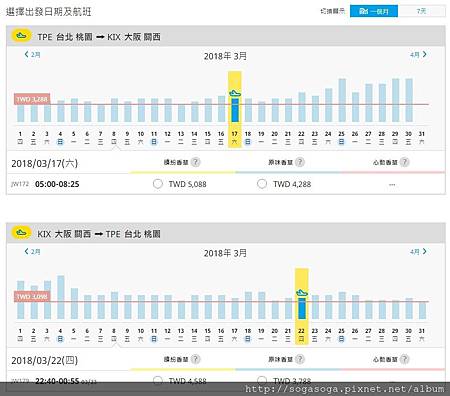Go to next month 4月 in KIX→TPE chart

(x=418, y=251)
